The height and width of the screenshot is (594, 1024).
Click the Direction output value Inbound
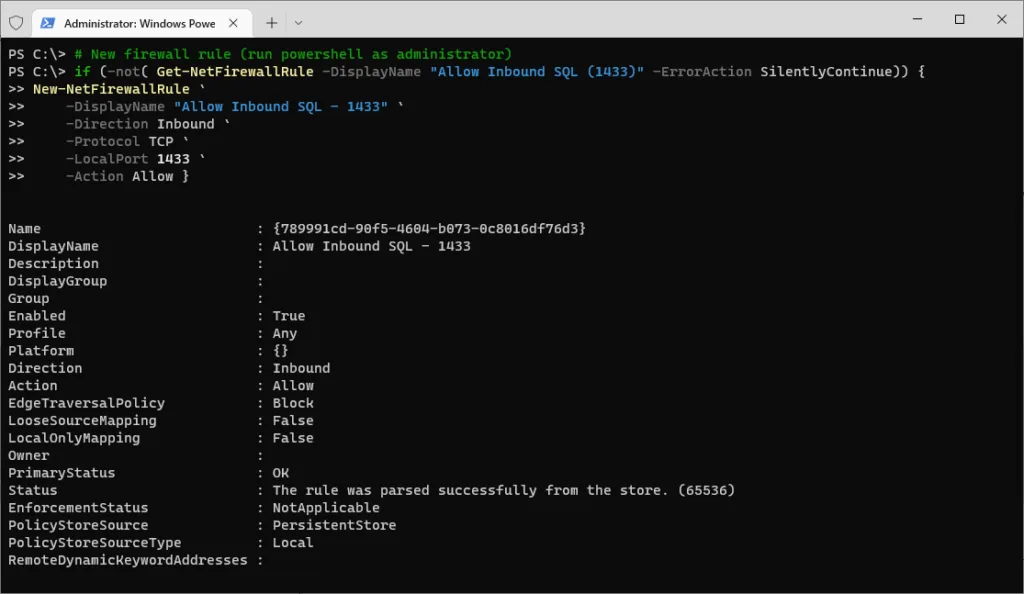pyautogui.click(x=301, y=368)
